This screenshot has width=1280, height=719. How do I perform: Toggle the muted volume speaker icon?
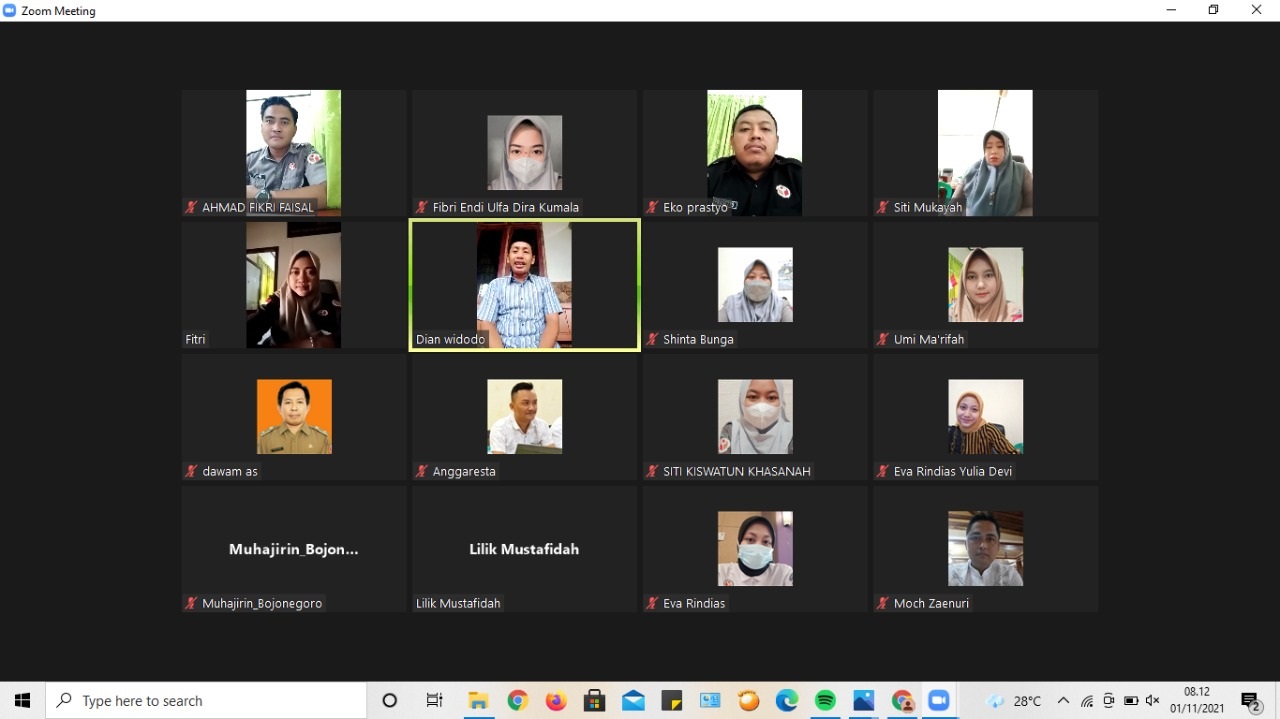(x=1152, y=701)
